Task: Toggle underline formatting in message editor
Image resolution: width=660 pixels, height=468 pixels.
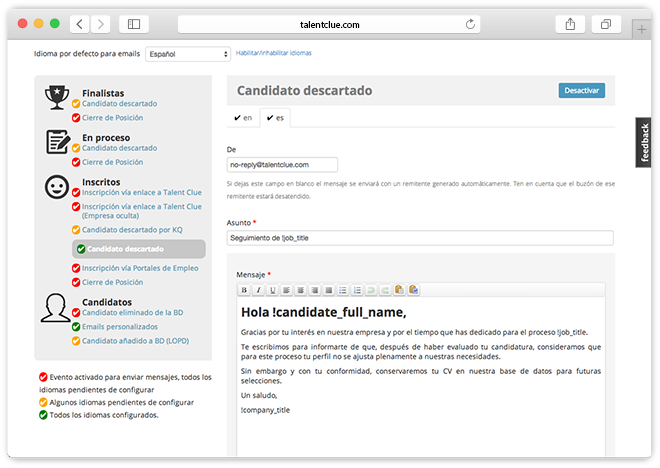Action: 272,290
